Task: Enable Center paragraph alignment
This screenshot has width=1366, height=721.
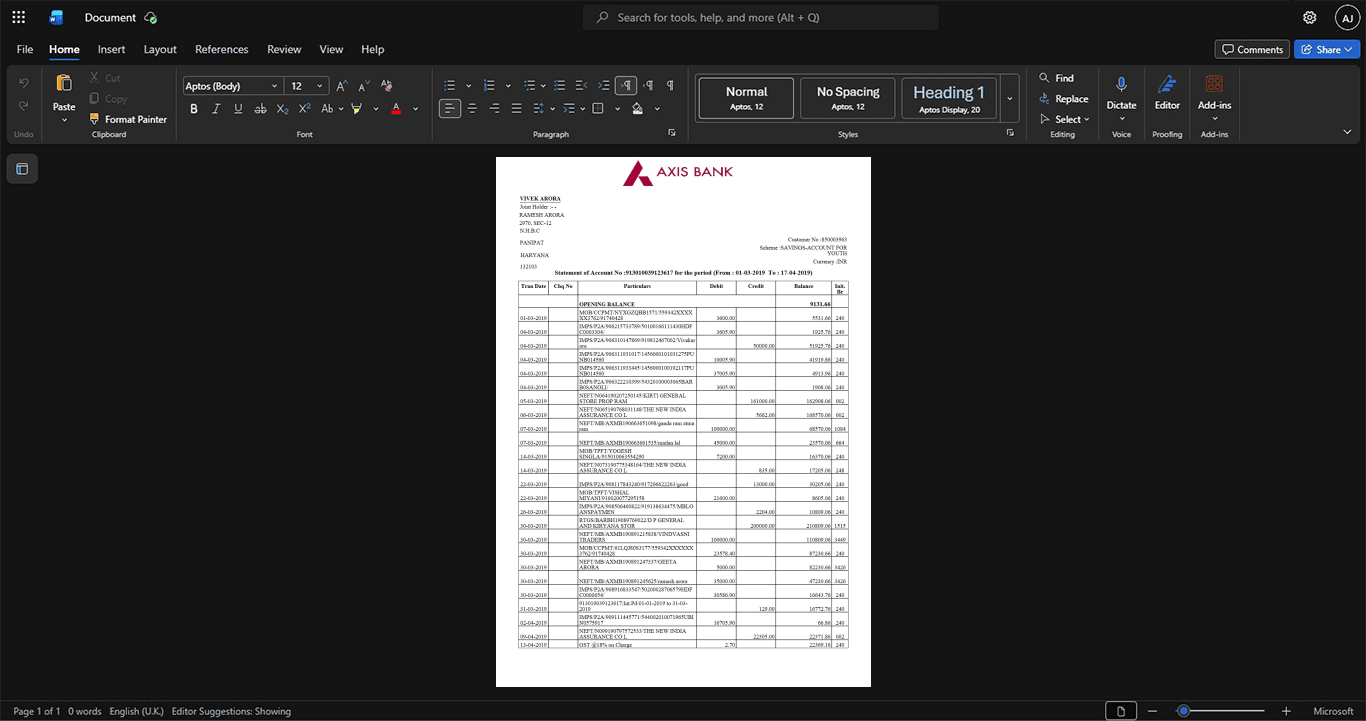Action: (472, 108)
